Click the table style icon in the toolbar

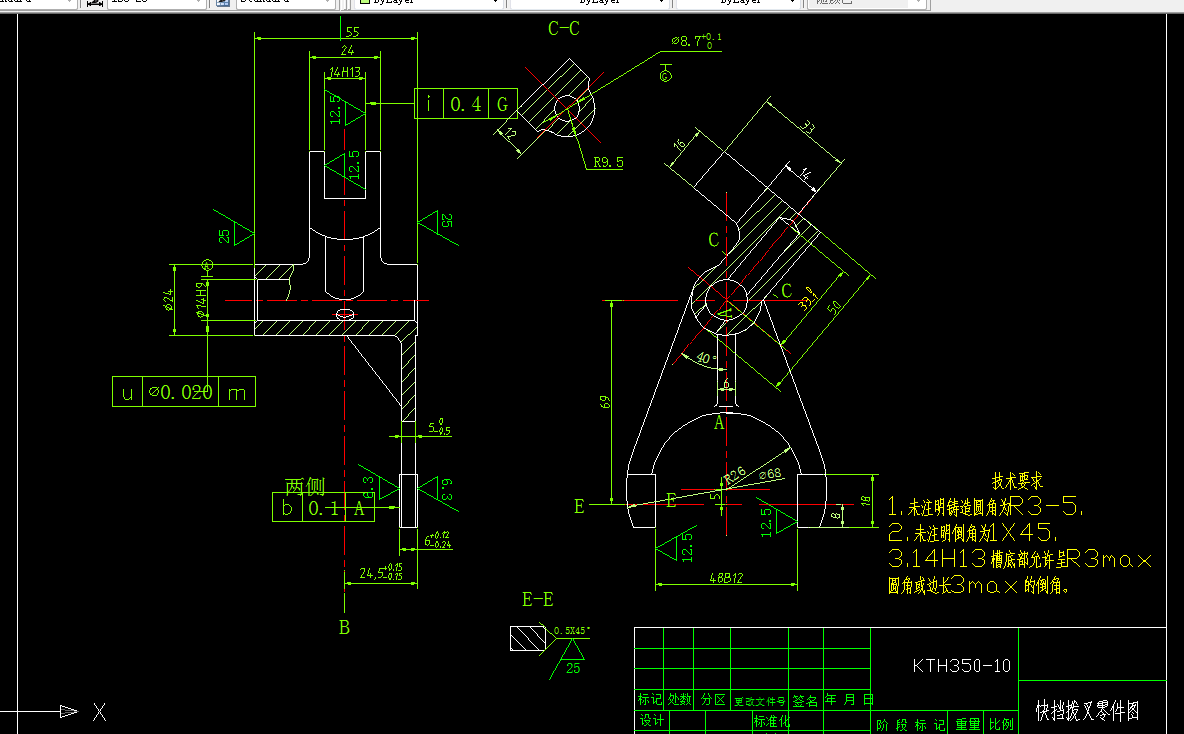[223, 3]
